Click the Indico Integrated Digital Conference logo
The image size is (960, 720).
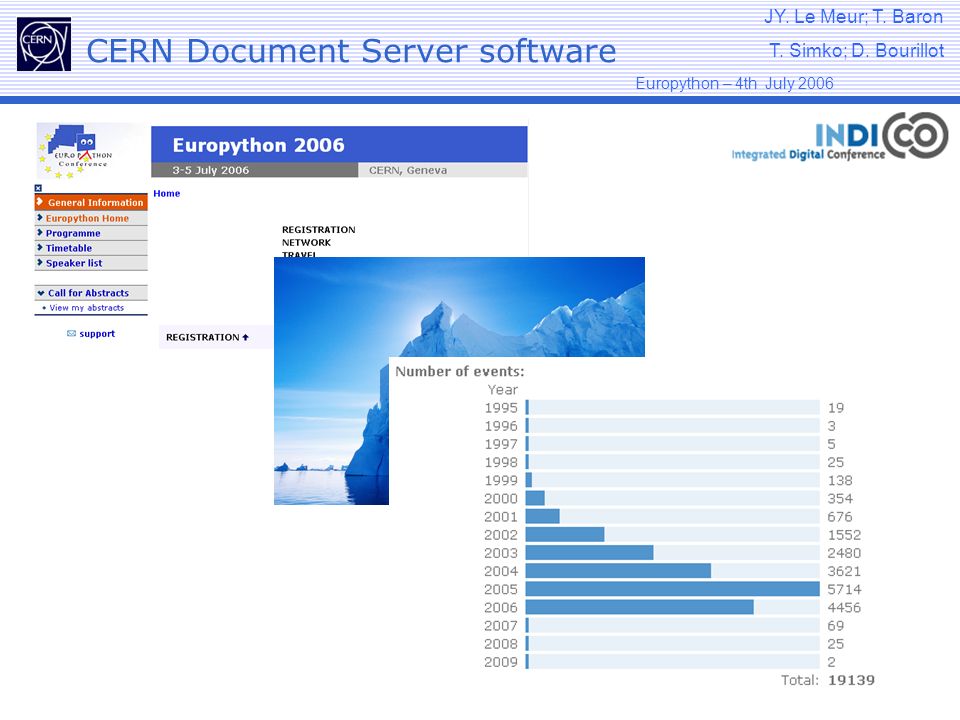(839, 136)
